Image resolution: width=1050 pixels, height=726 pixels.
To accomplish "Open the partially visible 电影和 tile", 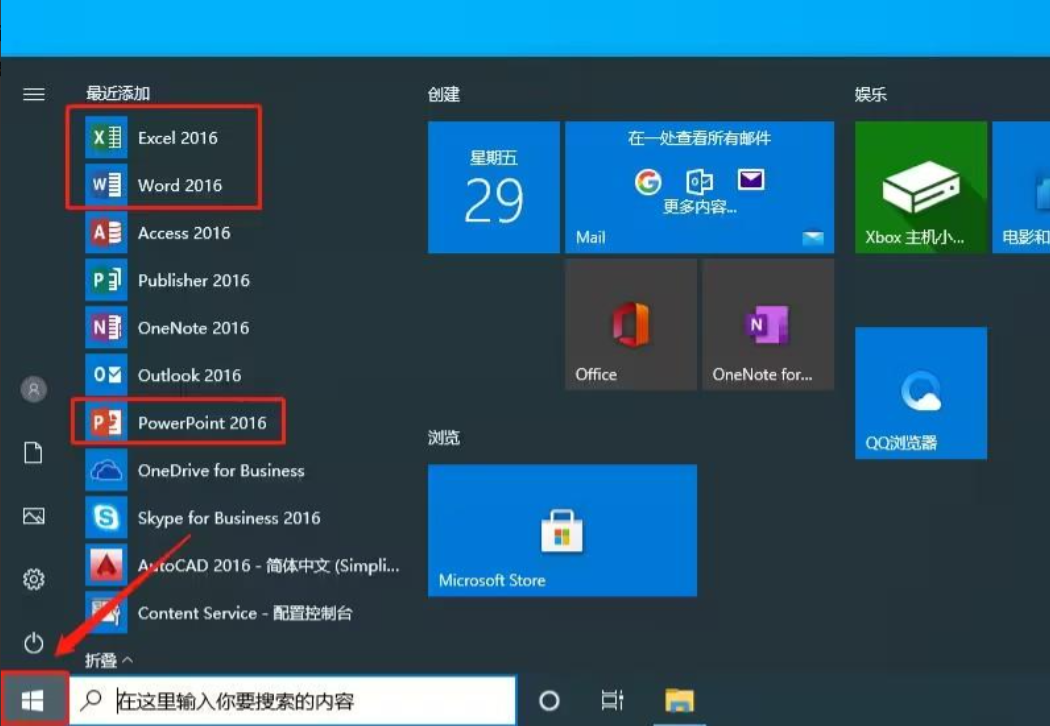I will coord(1021,188).
